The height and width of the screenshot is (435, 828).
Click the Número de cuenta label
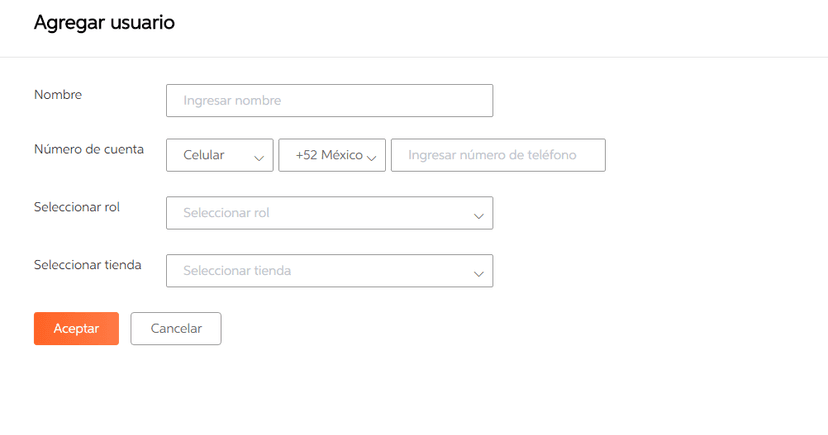tap(89, 150)
